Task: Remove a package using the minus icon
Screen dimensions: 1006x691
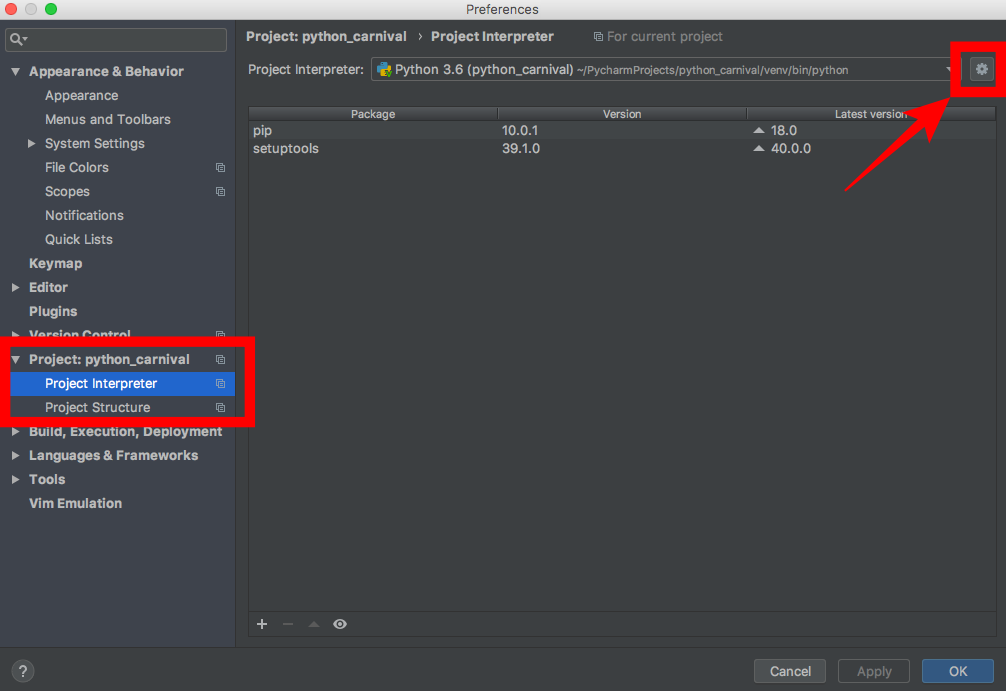Action: [287, 623]
